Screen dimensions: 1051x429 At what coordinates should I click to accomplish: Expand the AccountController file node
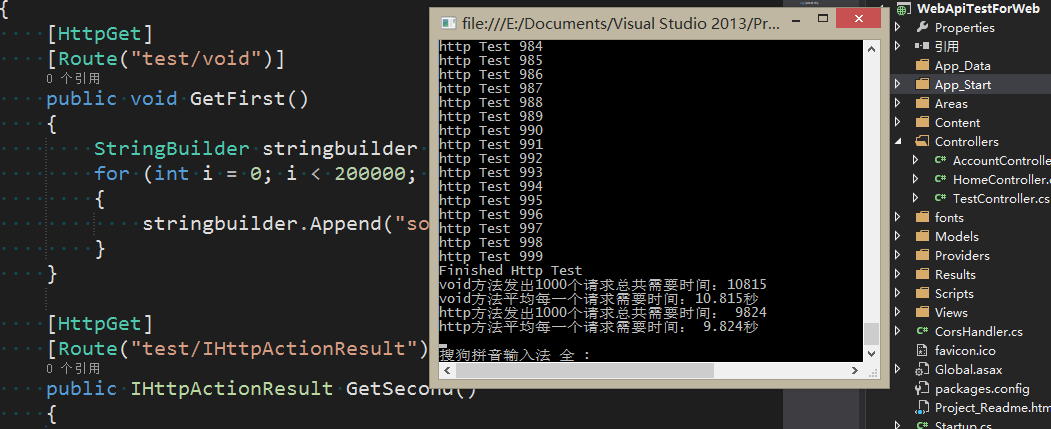[916, 160]
